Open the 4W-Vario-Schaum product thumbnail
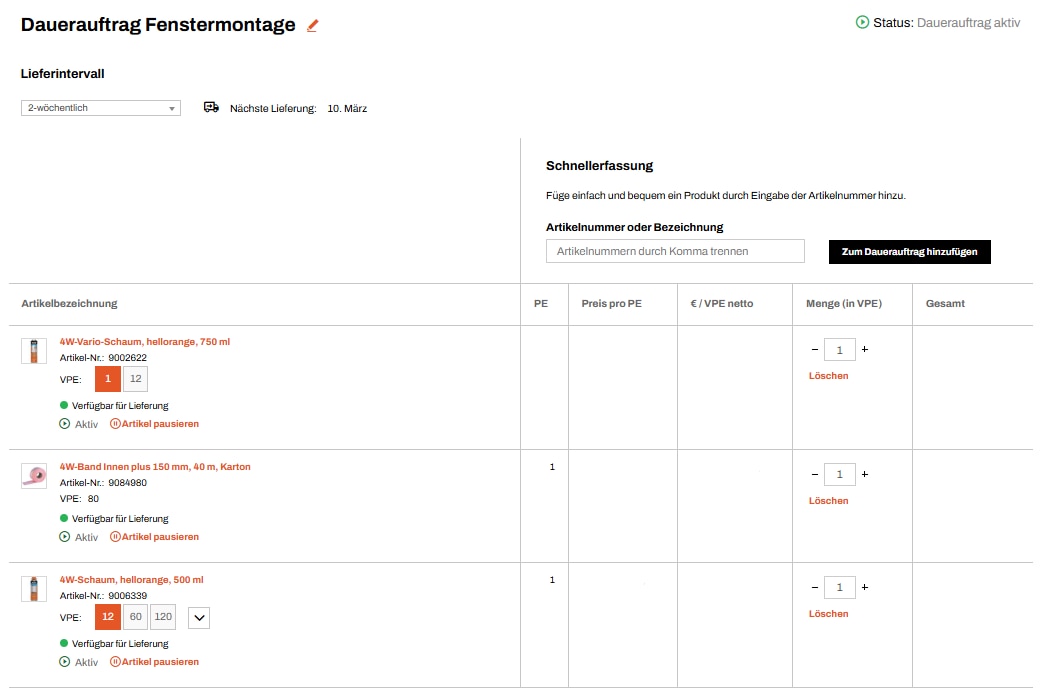This screenshot has width=1055, height=697. pyautogui.click(x=34, y=351)
